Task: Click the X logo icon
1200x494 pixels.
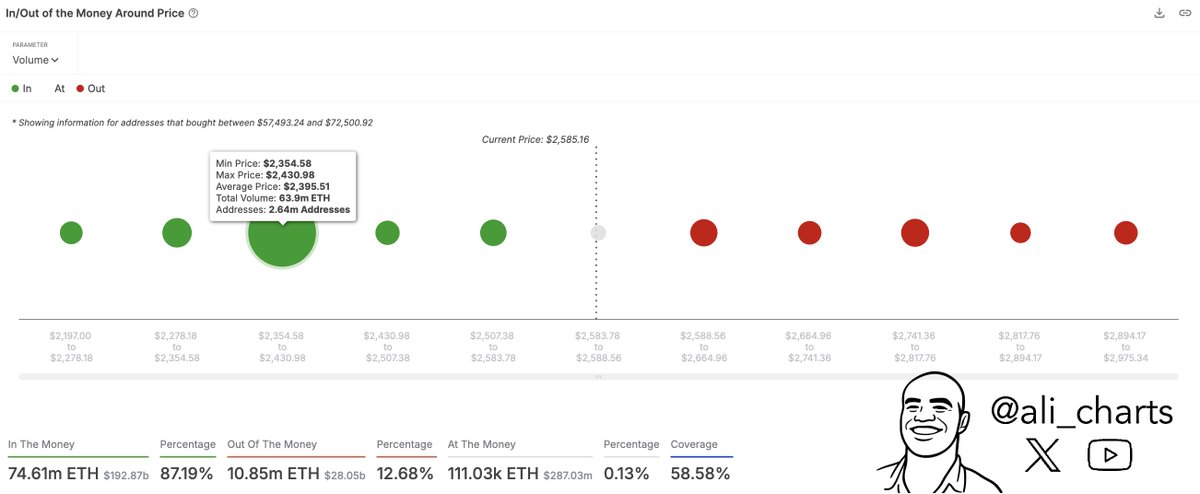Action: 1043,457
